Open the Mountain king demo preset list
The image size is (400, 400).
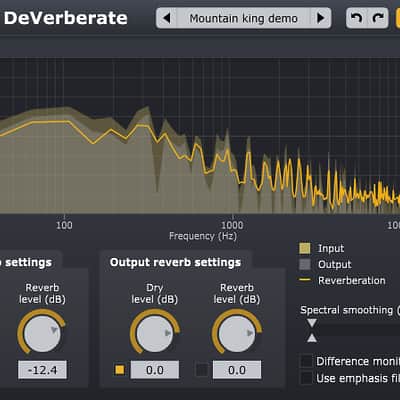pos(244,18)
